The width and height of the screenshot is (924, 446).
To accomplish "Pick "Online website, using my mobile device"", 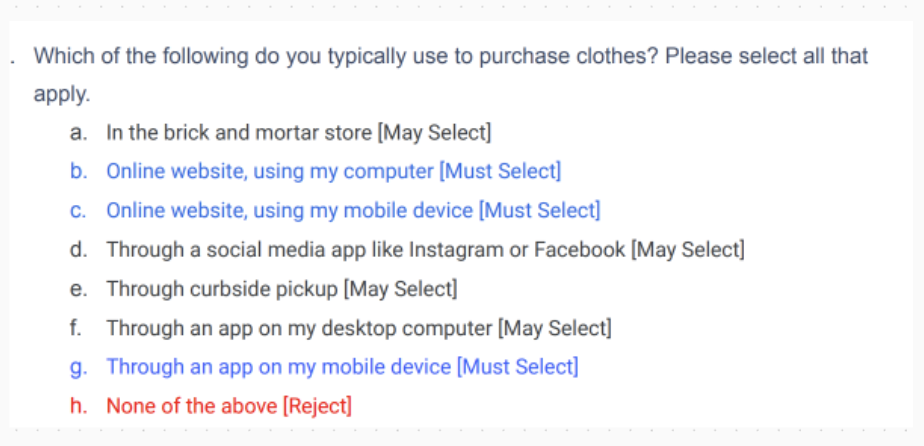I will 289,211.
